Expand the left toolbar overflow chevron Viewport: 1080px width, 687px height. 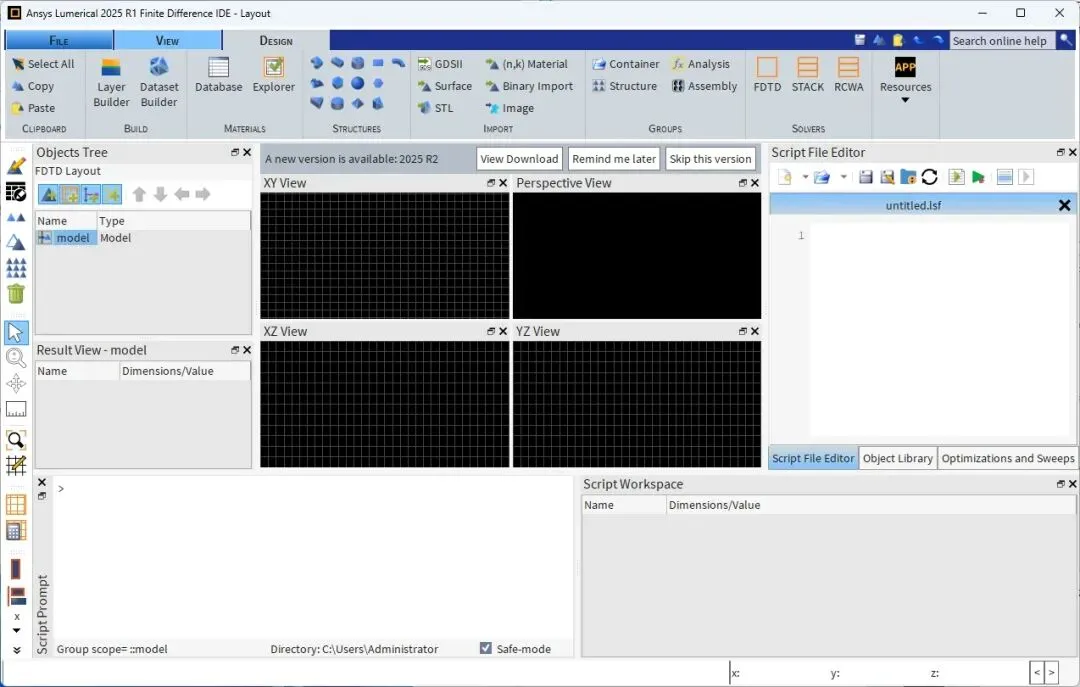(17, 650)
